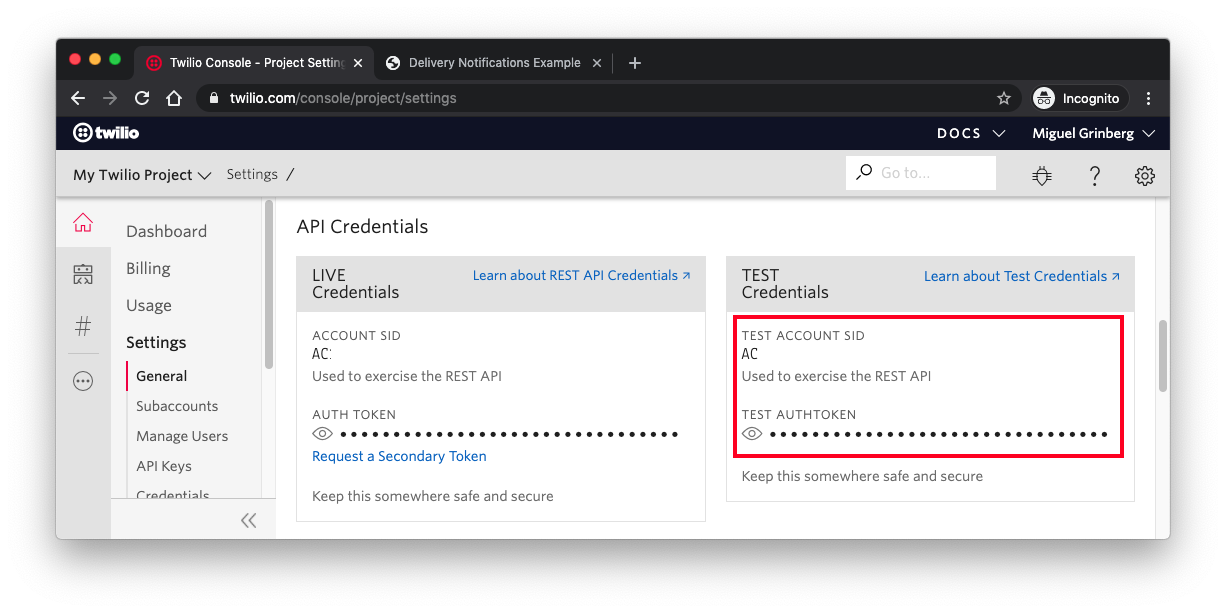Open Manage Users settings item

click(x=182, y=436)
